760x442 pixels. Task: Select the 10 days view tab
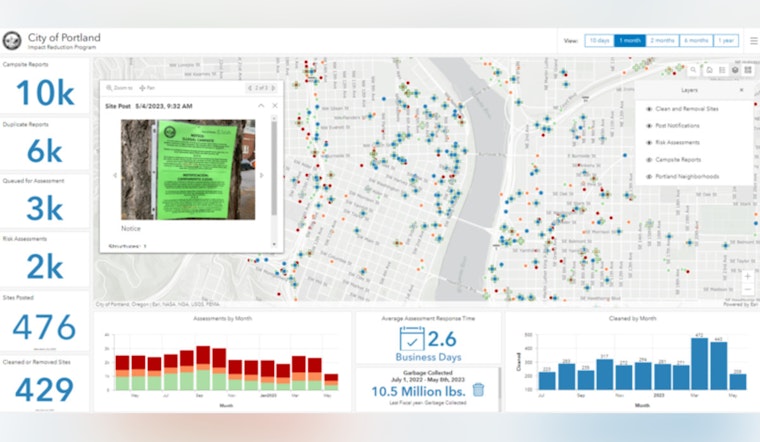[600, 41]
